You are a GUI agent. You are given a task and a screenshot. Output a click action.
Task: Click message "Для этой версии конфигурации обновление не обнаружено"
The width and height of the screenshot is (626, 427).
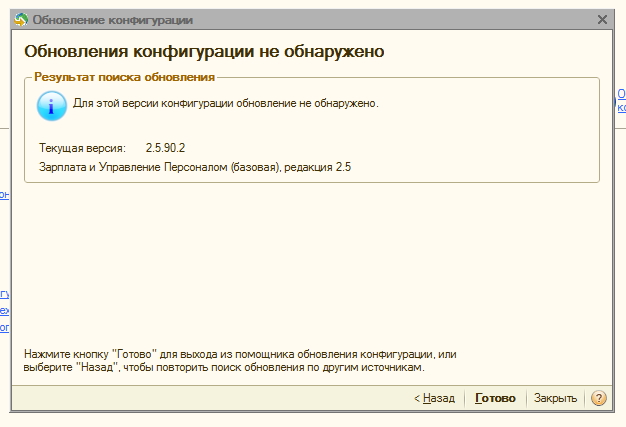coord(226,103)
